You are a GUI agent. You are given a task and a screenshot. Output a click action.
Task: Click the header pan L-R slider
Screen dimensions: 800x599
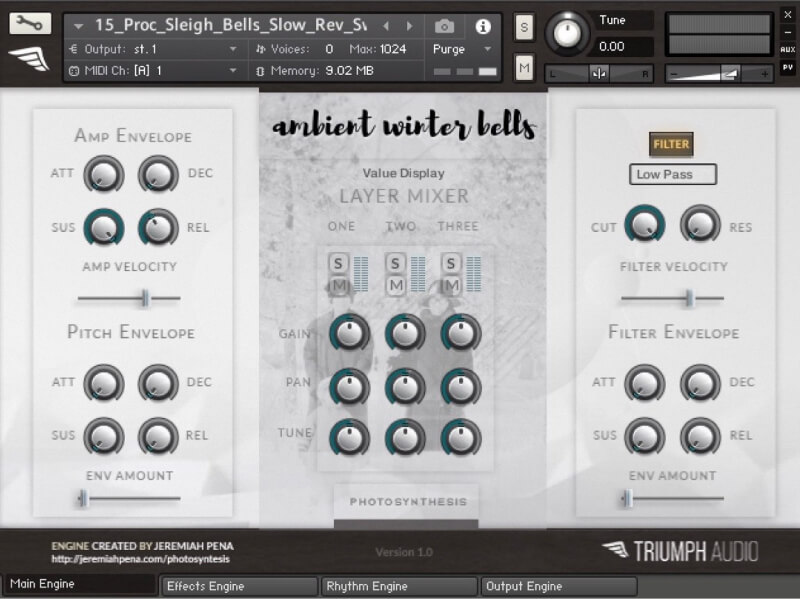point(599,74)
